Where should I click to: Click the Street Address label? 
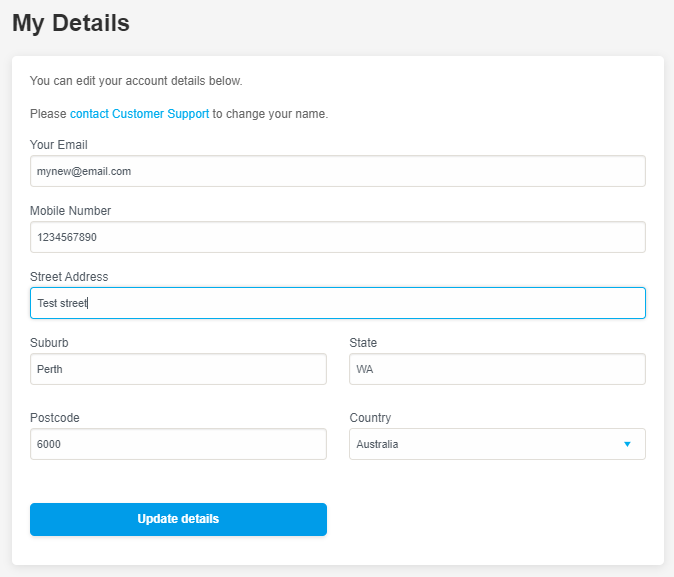[69, 277]
